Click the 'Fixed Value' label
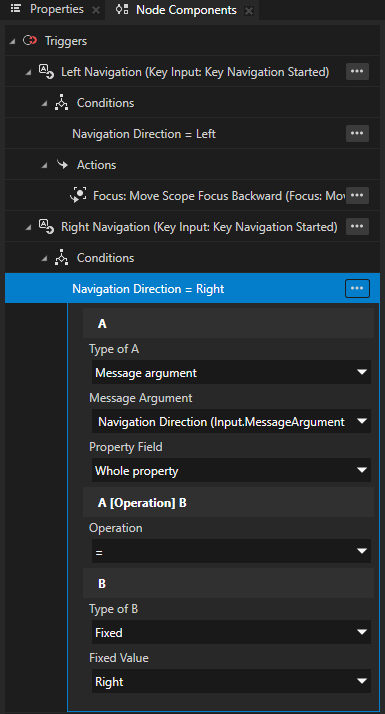Viewport: 385px width, 714px height. coord(119,658)
